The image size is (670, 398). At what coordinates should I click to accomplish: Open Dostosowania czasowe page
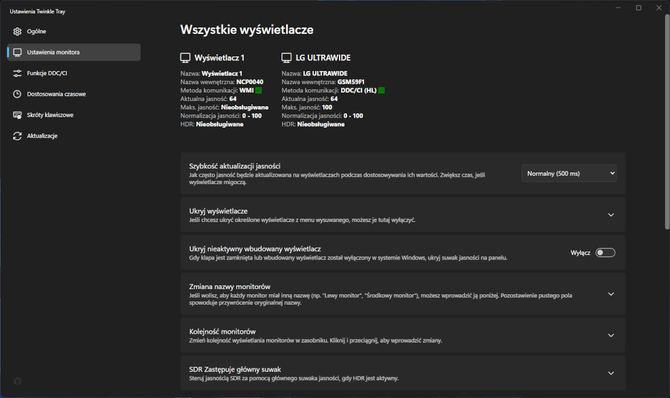pyautogui.click(x=73, y=94)
